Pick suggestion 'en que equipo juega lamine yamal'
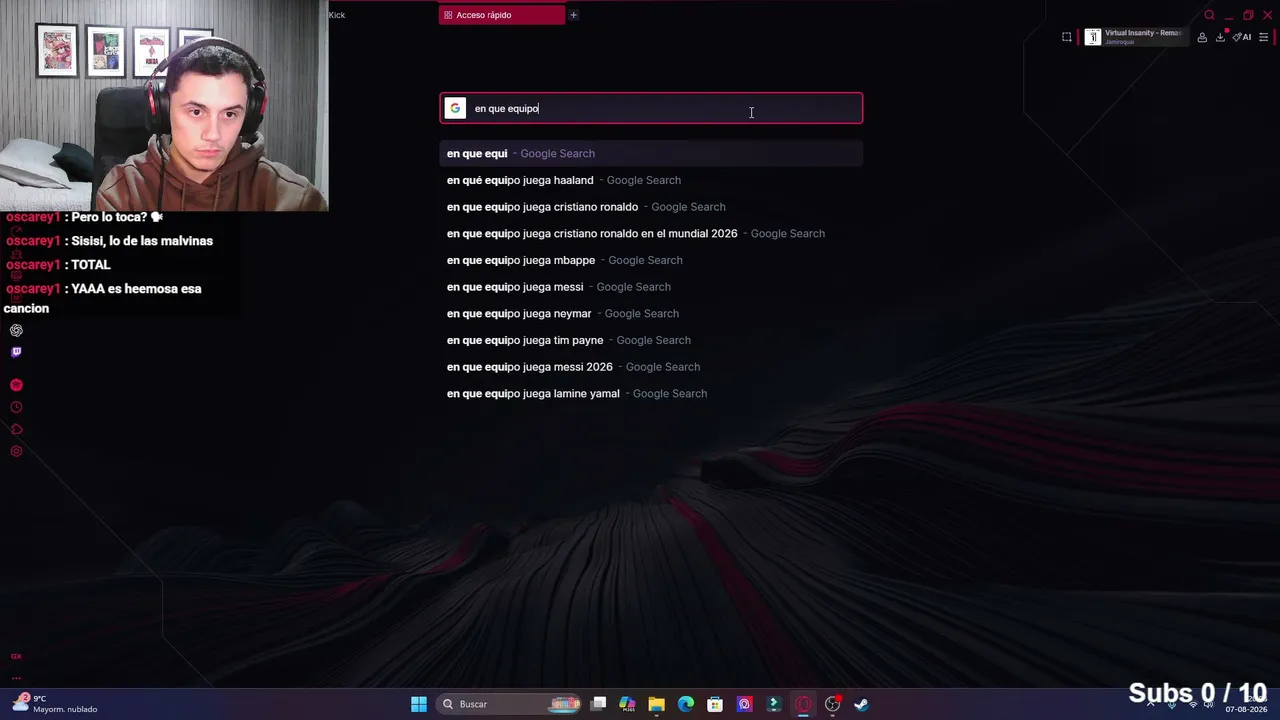 pyautogui.click(x=651, y=393)
